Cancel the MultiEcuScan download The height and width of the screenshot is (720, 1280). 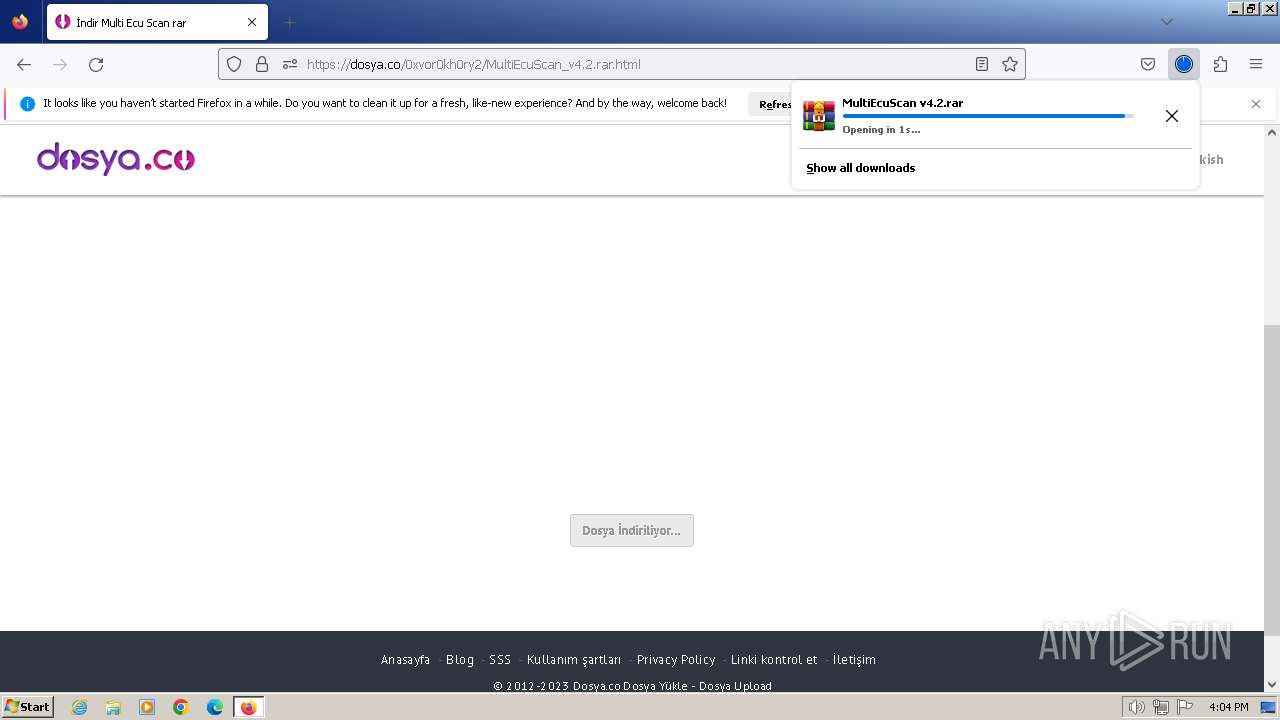click(x=1172, y=116)
